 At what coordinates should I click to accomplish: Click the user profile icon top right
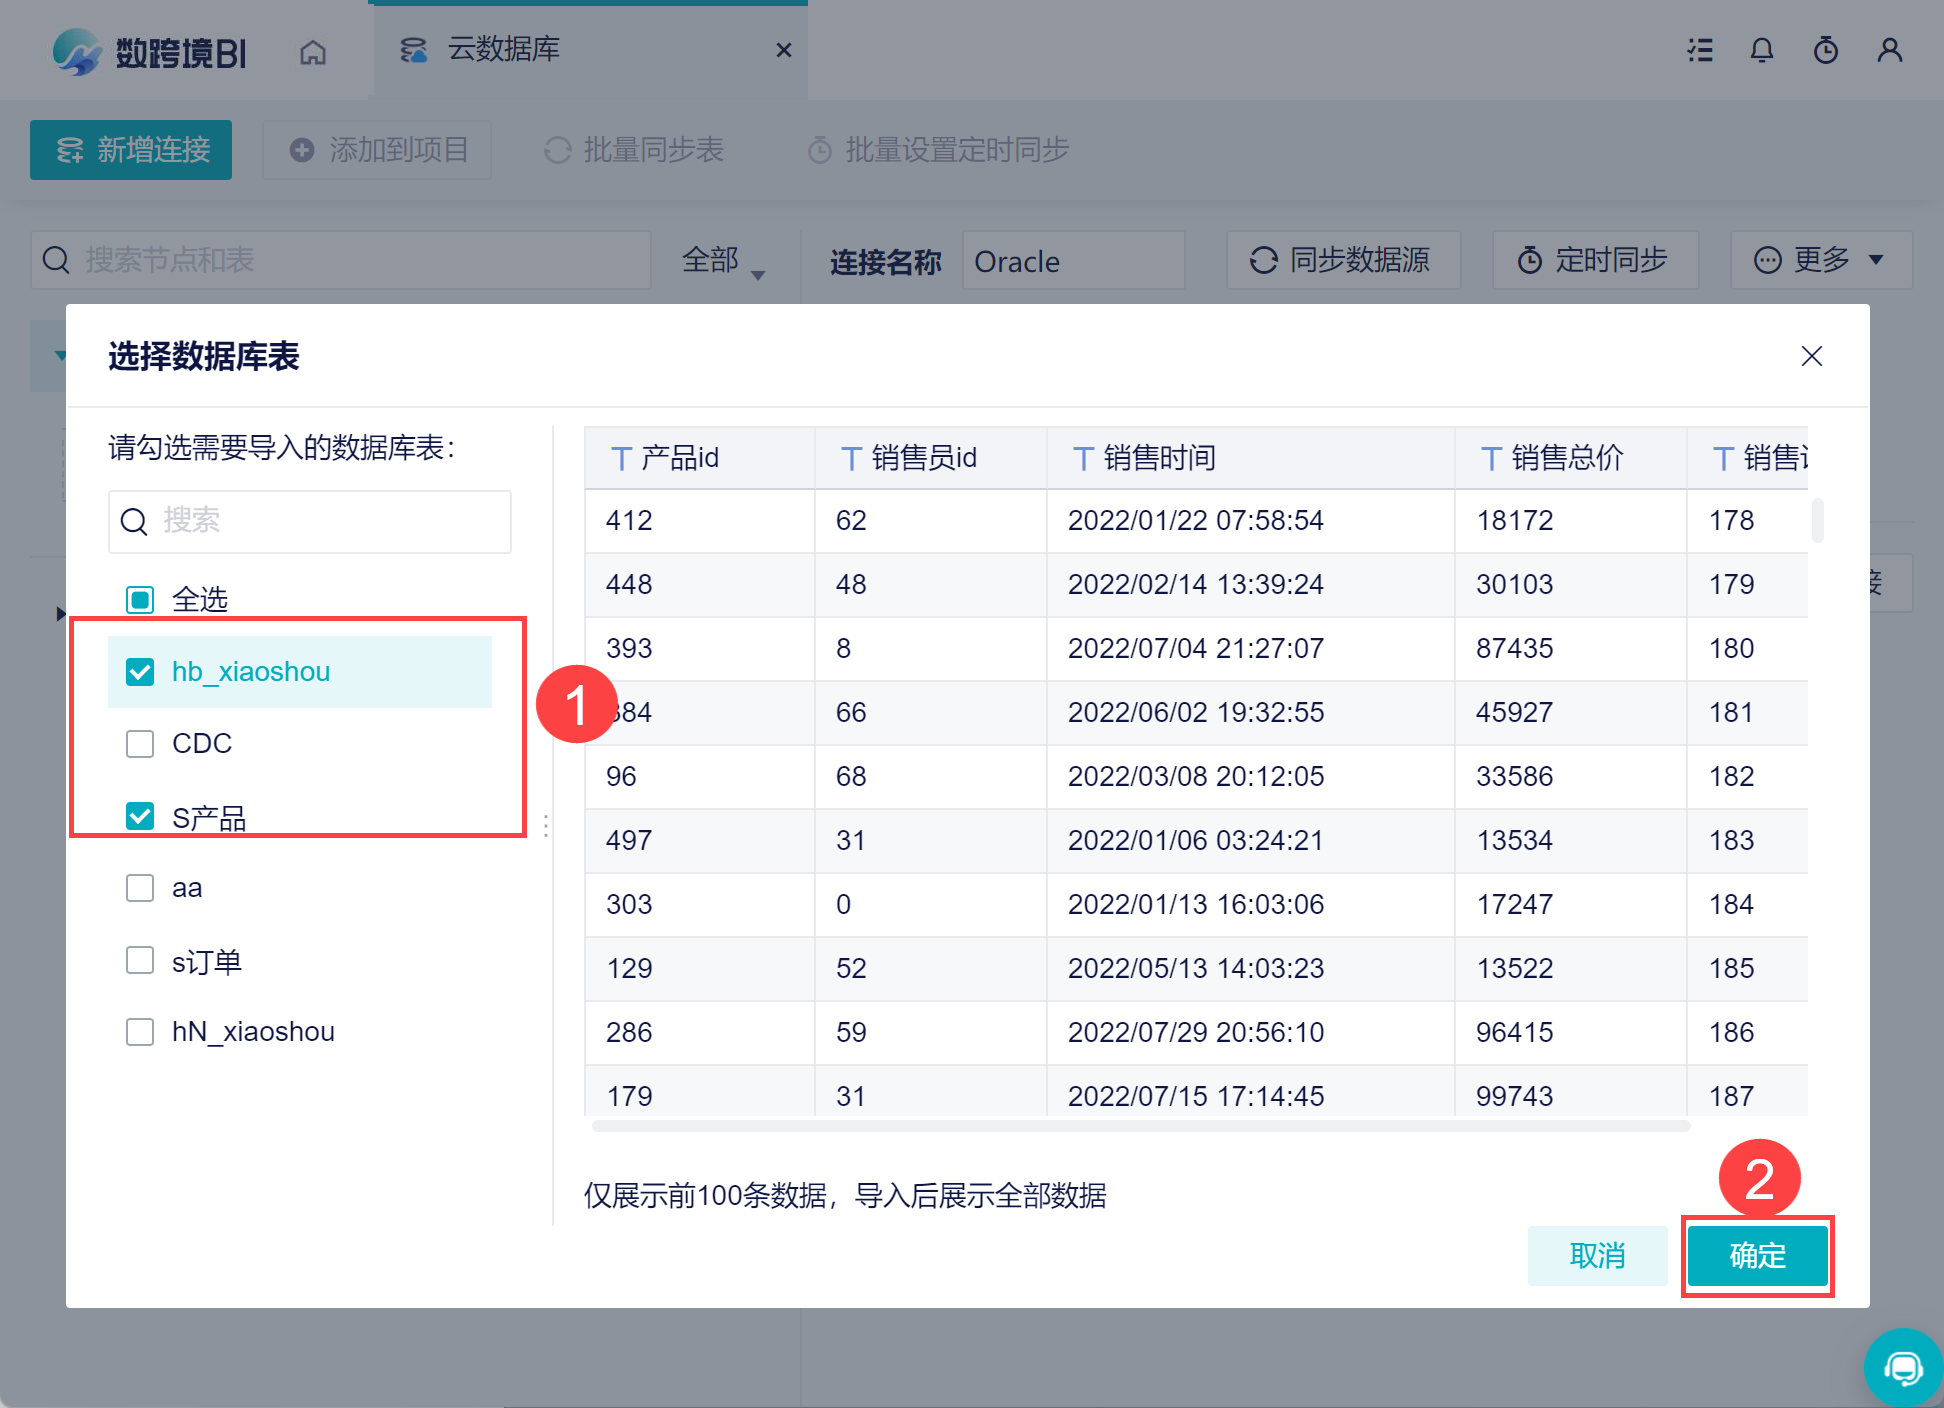[1890, 50]
